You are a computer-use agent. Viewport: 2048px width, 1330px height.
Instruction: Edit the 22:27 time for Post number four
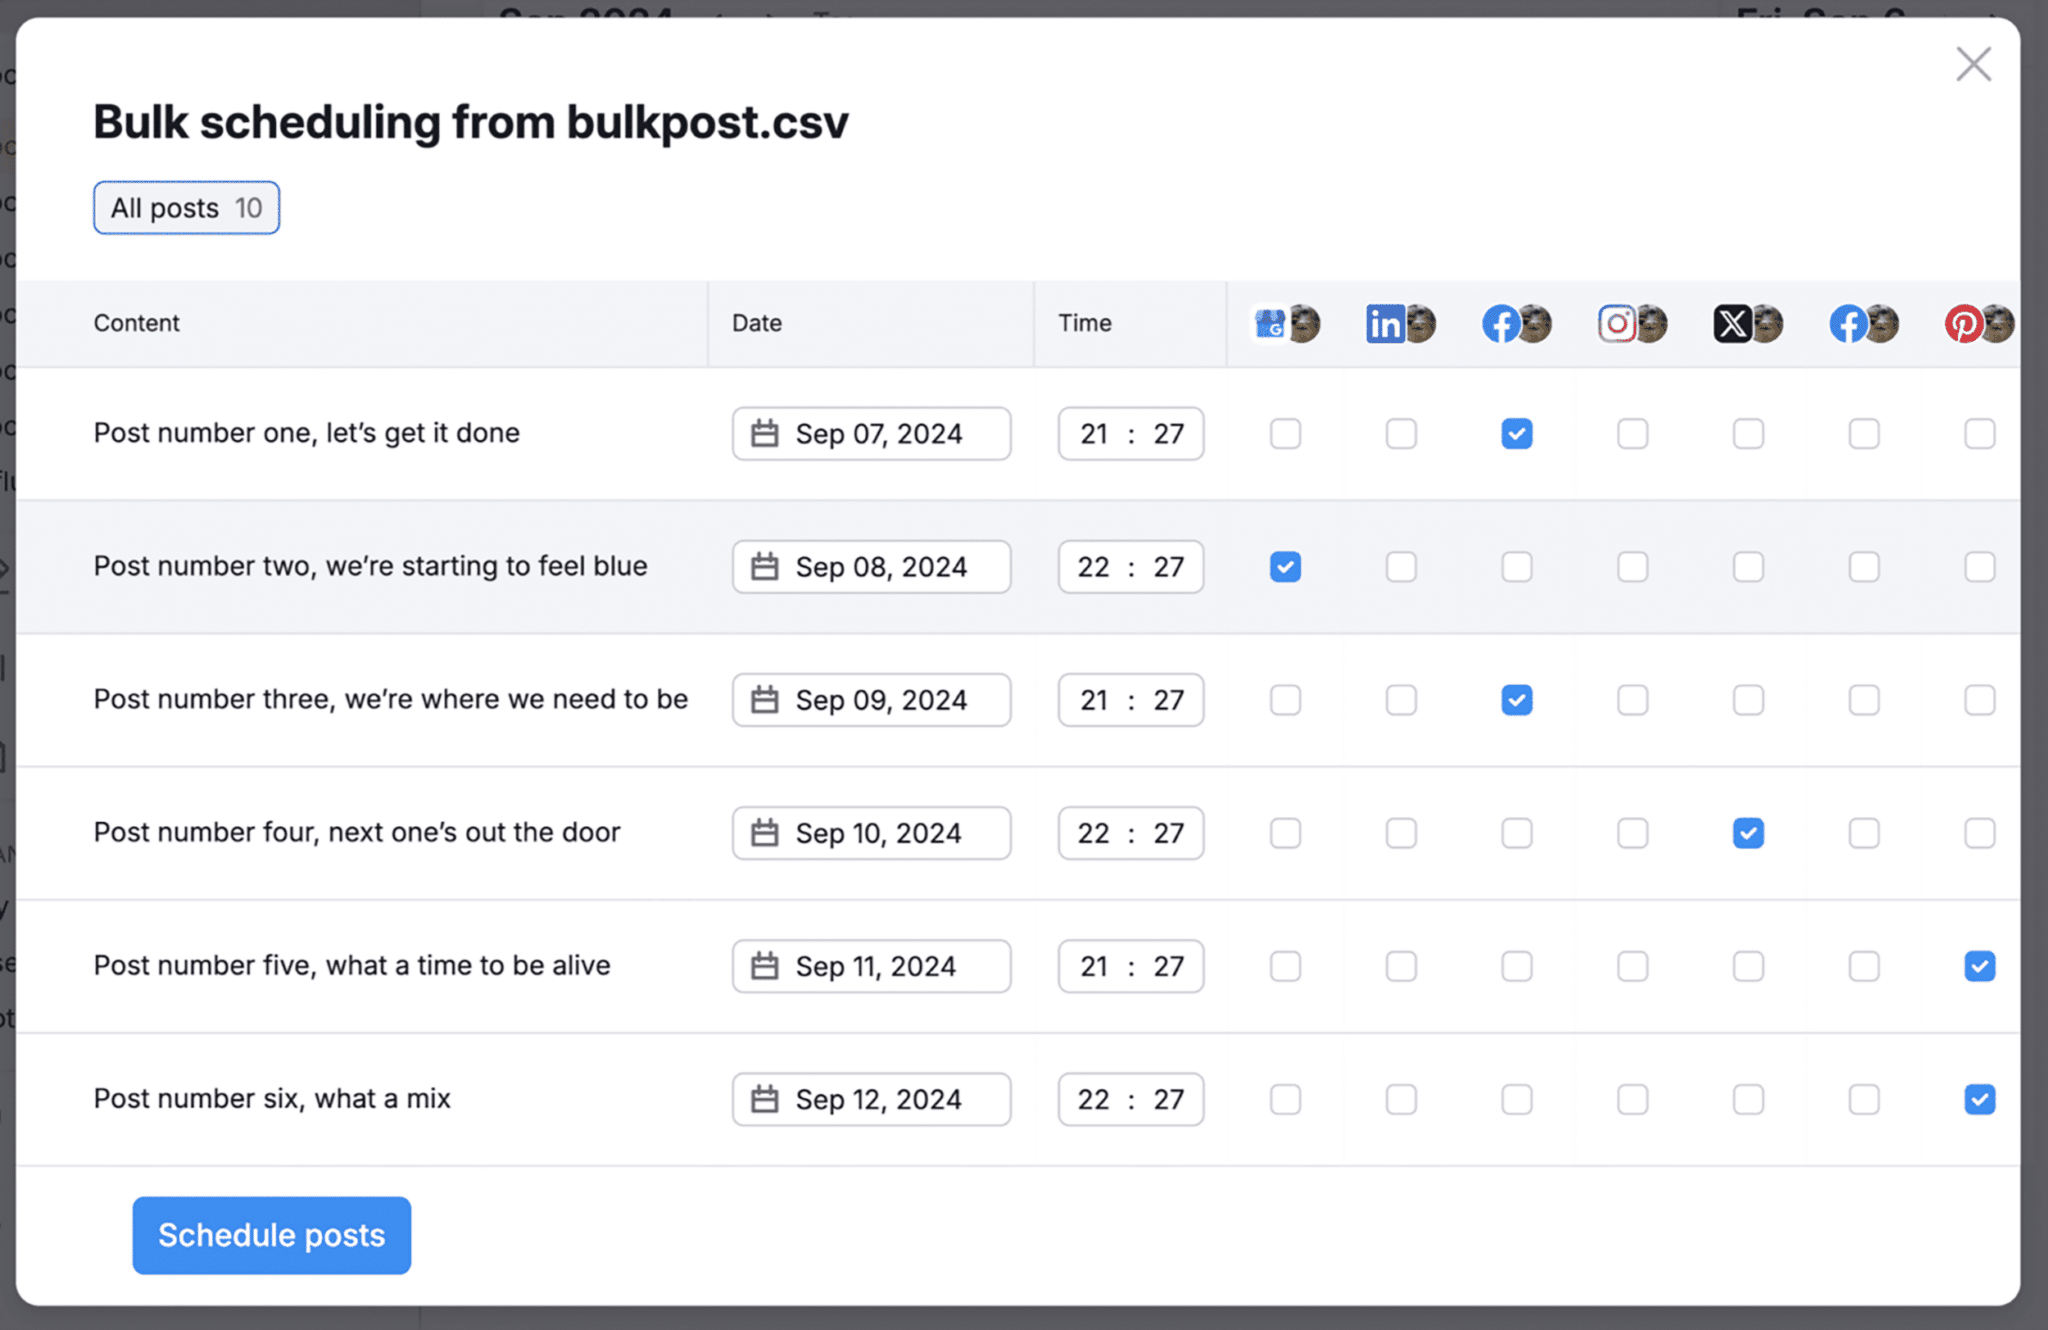pos(1131,833)
